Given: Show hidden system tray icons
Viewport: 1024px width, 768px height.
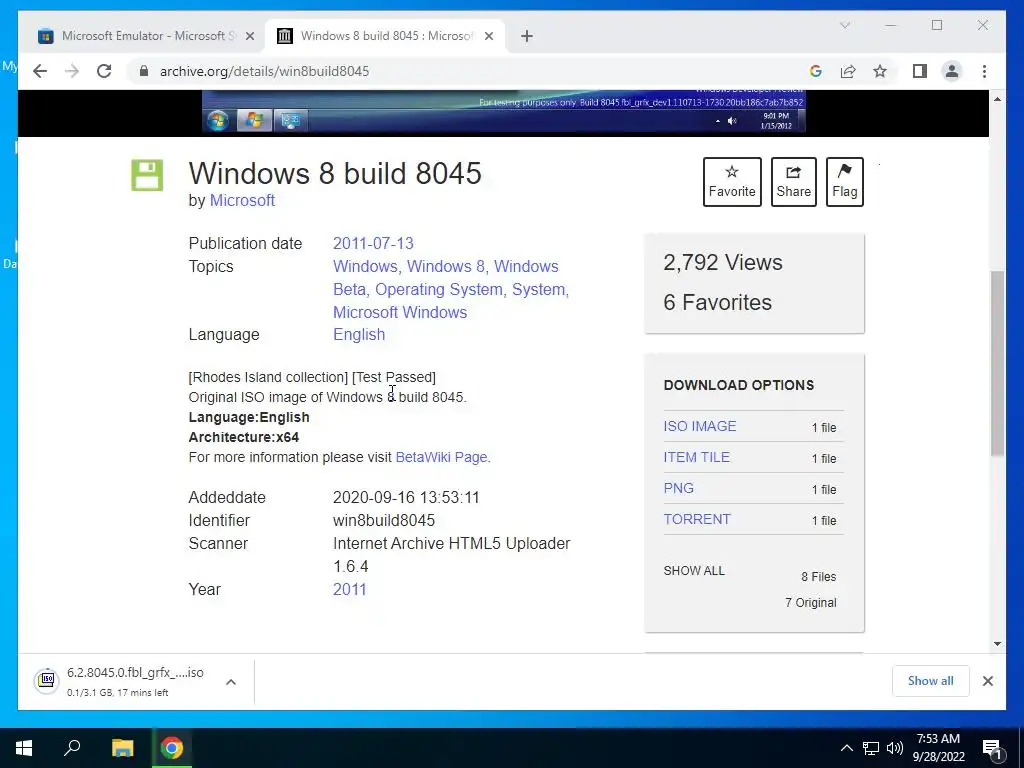Looking at the screenshot, I should 846,748.
